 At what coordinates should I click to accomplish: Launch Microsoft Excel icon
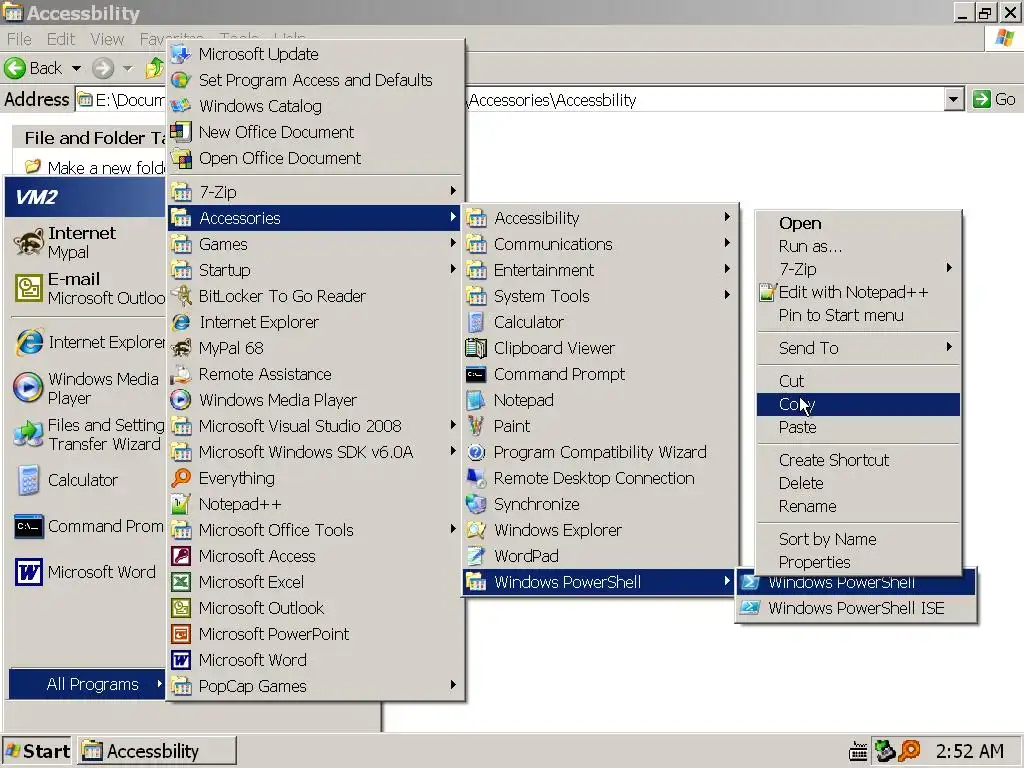coord(180,582)
